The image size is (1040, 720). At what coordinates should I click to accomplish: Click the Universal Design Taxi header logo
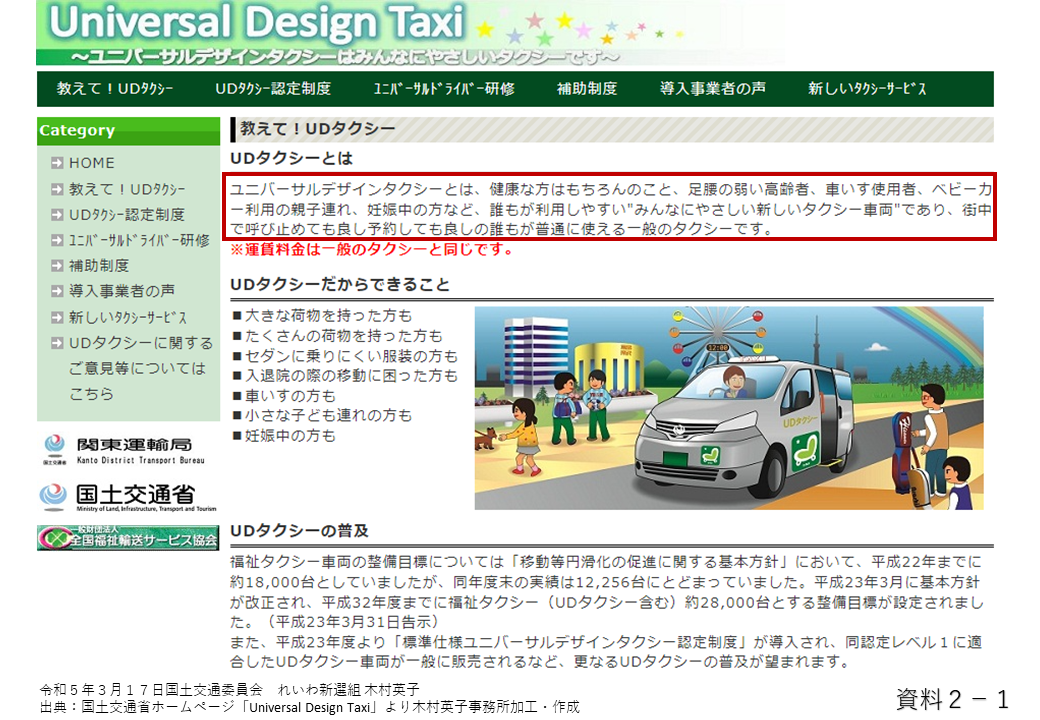tap(256, 24)
